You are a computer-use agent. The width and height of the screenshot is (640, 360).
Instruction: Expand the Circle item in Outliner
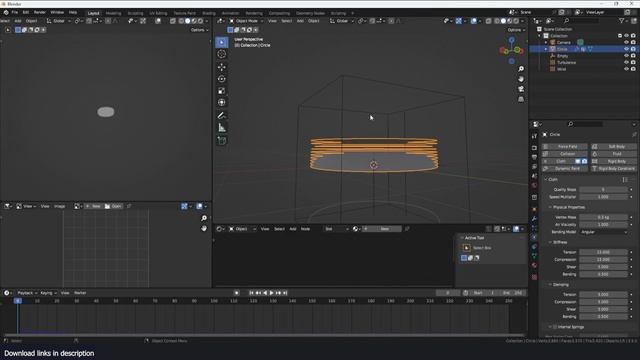(546, 49)
